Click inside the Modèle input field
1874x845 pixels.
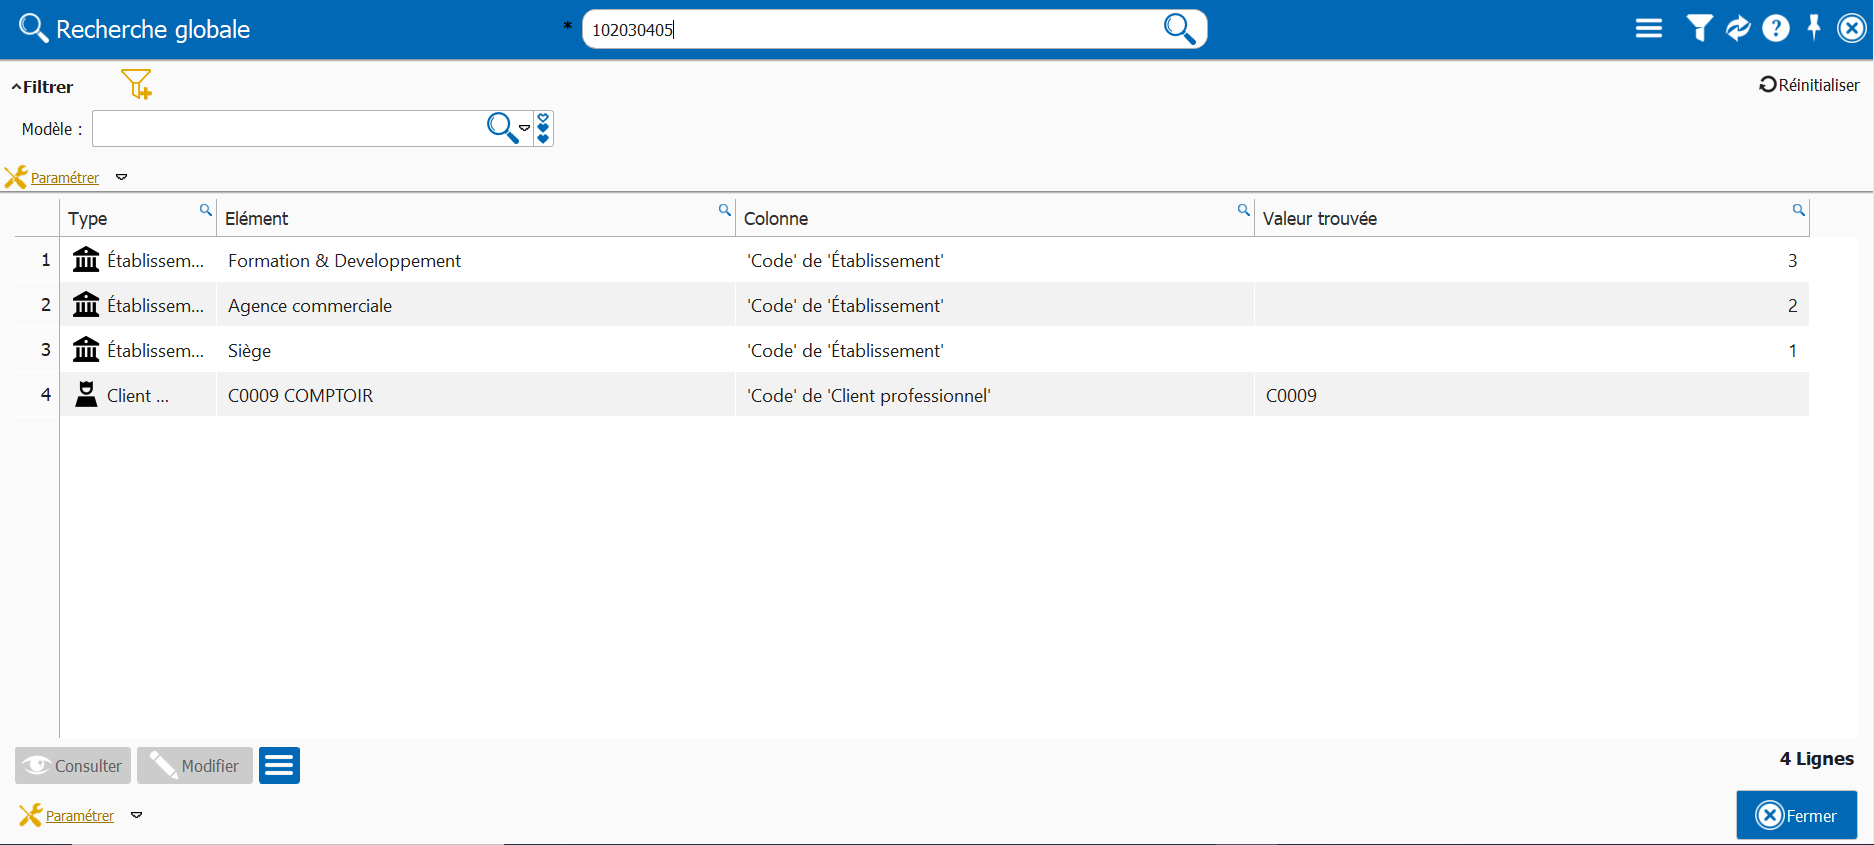coord(287,129)
